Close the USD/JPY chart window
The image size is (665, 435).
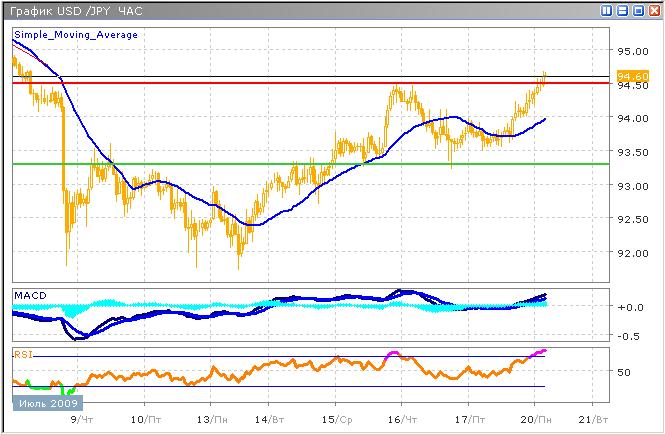click(652, 11)
